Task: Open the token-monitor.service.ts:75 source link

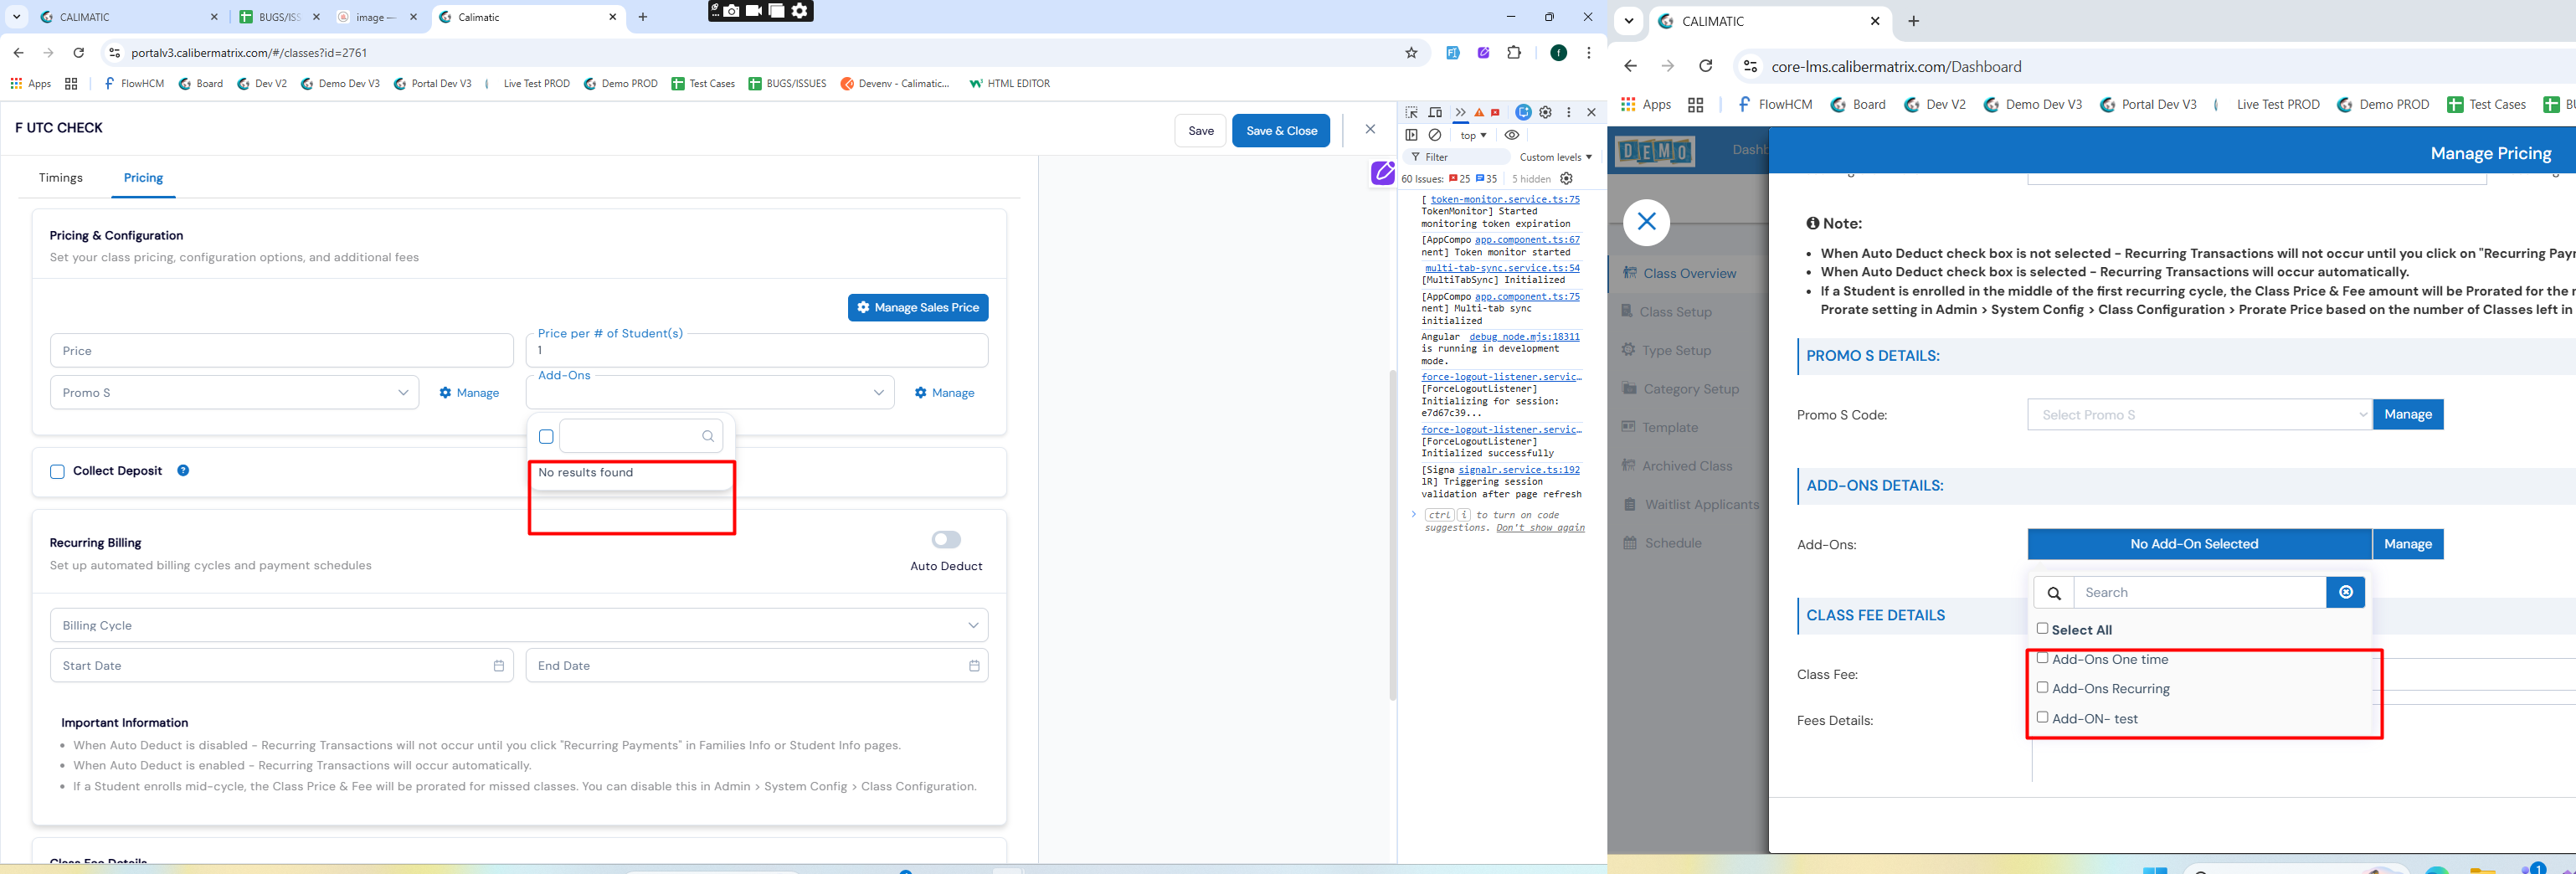Action: pyautogui.click(x=1505, y=199)
